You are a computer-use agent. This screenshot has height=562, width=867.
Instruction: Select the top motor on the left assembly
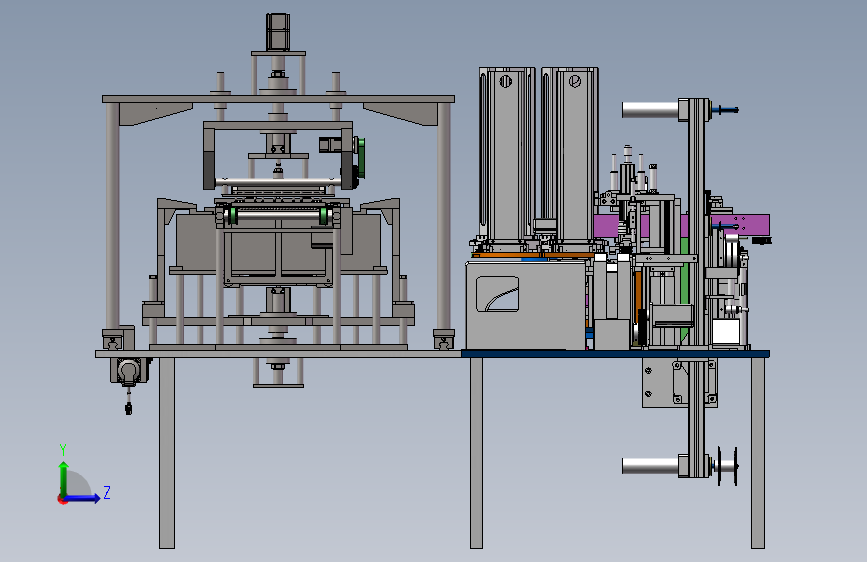(278, 32)
